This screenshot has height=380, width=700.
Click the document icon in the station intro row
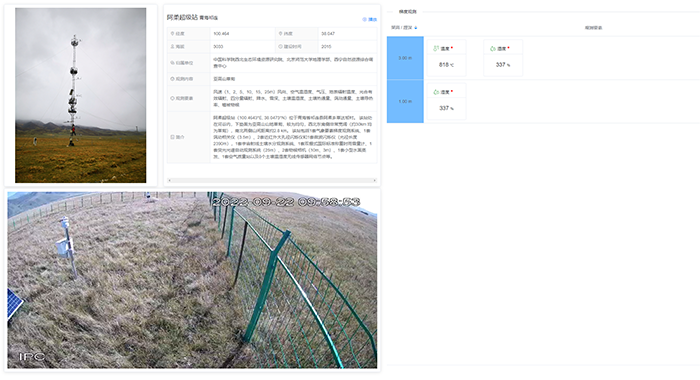(x=172, y=137)
